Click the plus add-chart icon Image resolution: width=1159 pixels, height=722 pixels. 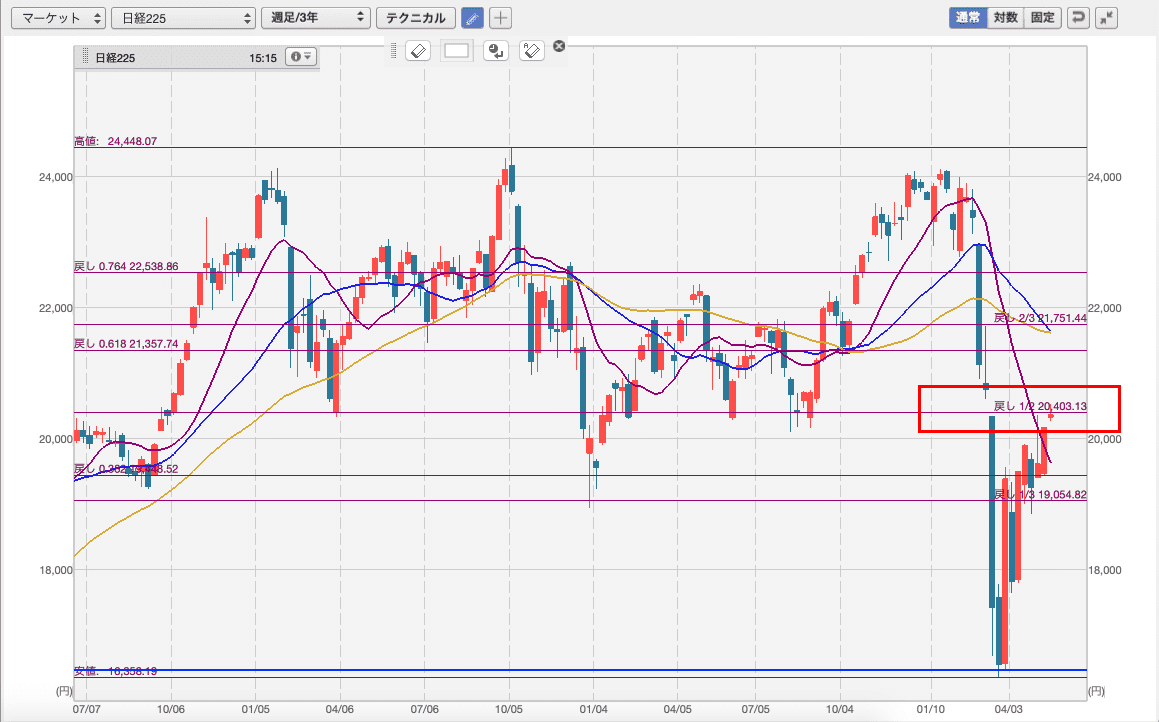(x=500, y=18)
